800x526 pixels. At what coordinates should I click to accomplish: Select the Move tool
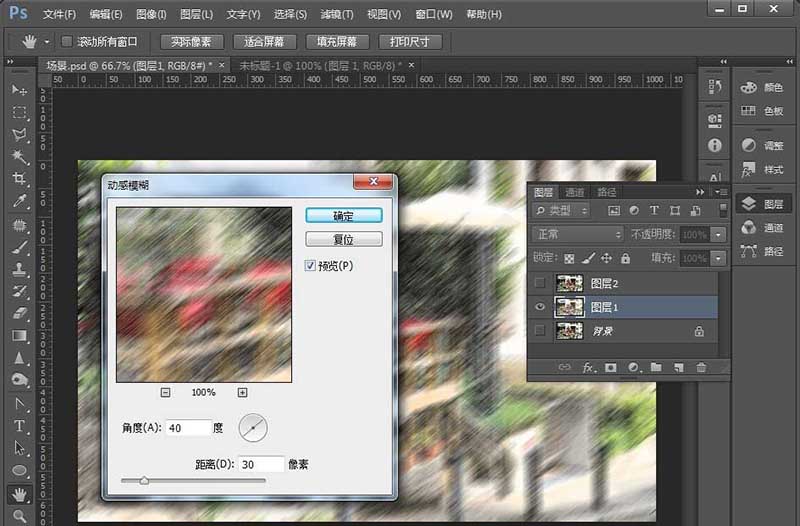tap(19, 90)
